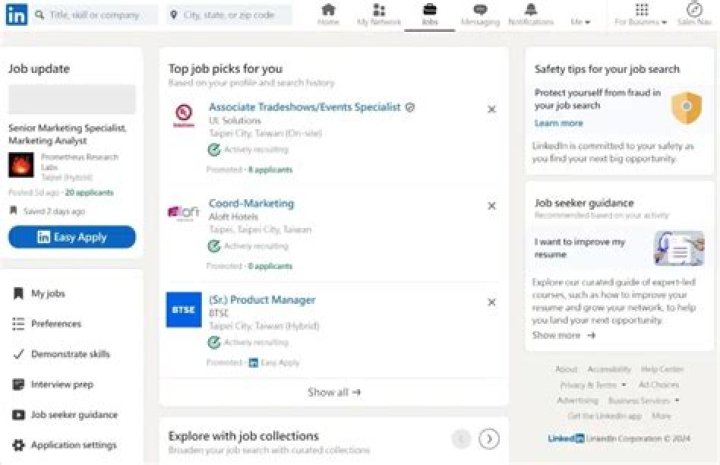720x465 pixels.
Task: Click the safety shield icon
Action: 686,108
